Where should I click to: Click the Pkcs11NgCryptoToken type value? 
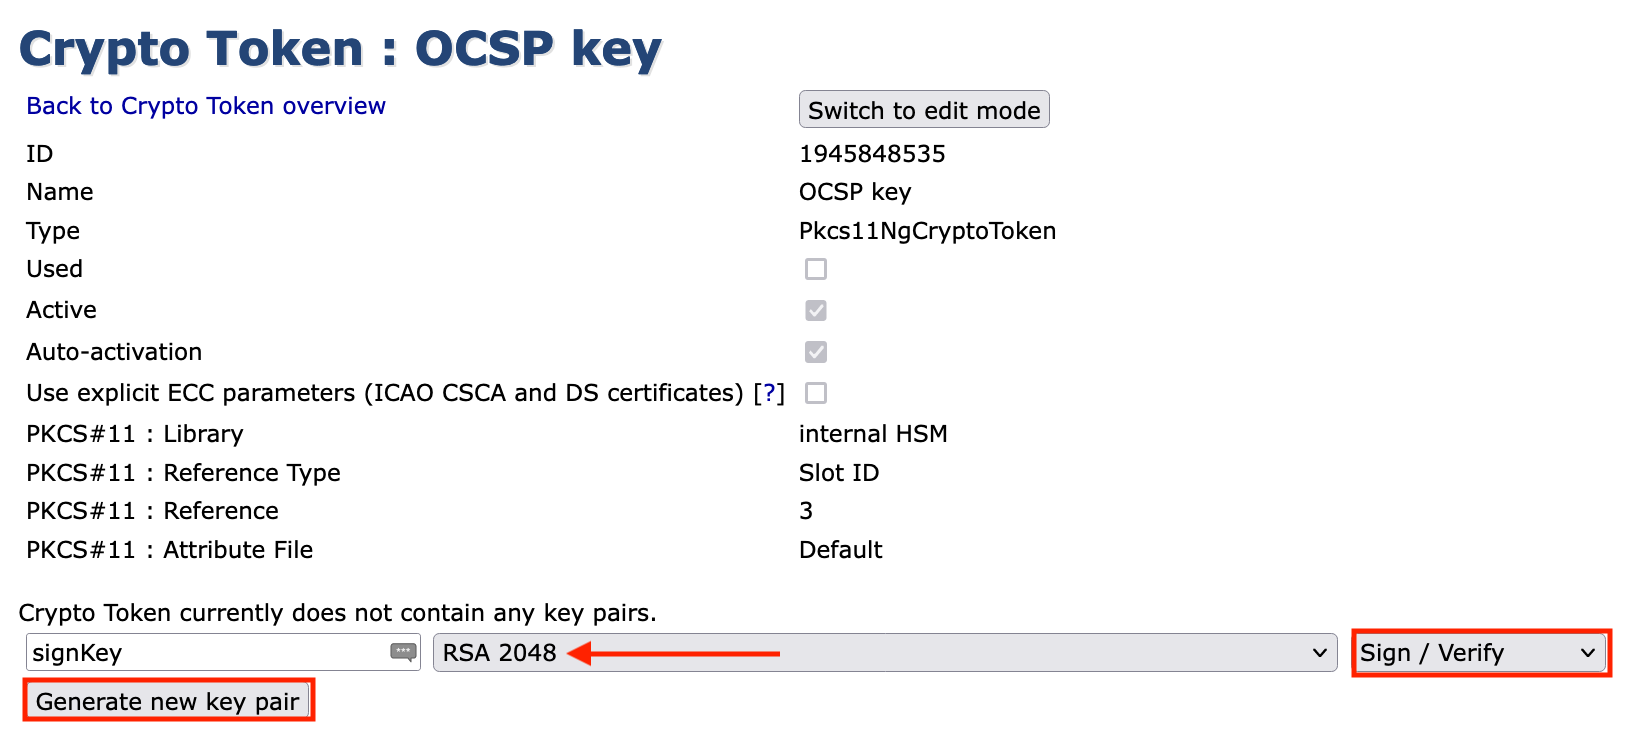point(927,231)
